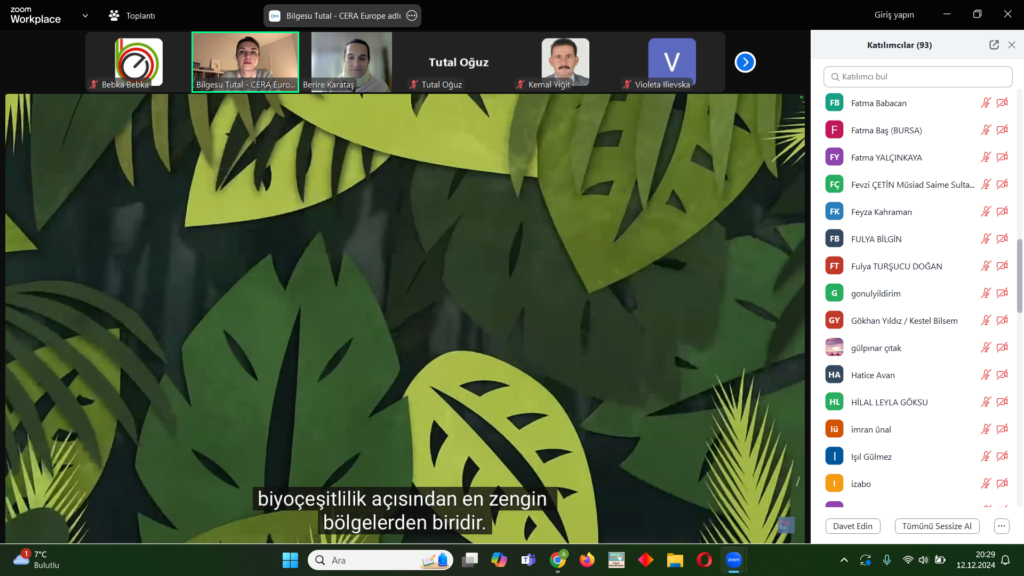Image resolution: width=1024 pixels, height=576 pixels.
Task: Click the muted microphone icon for Fatma Babacan
Action: 986,103
